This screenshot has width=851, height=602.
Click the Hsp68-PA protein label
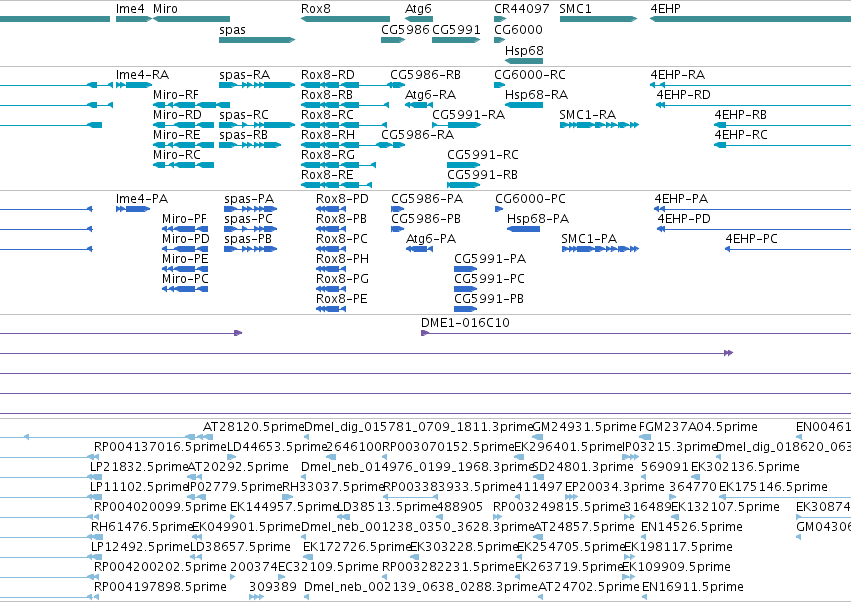pos(538,219)
